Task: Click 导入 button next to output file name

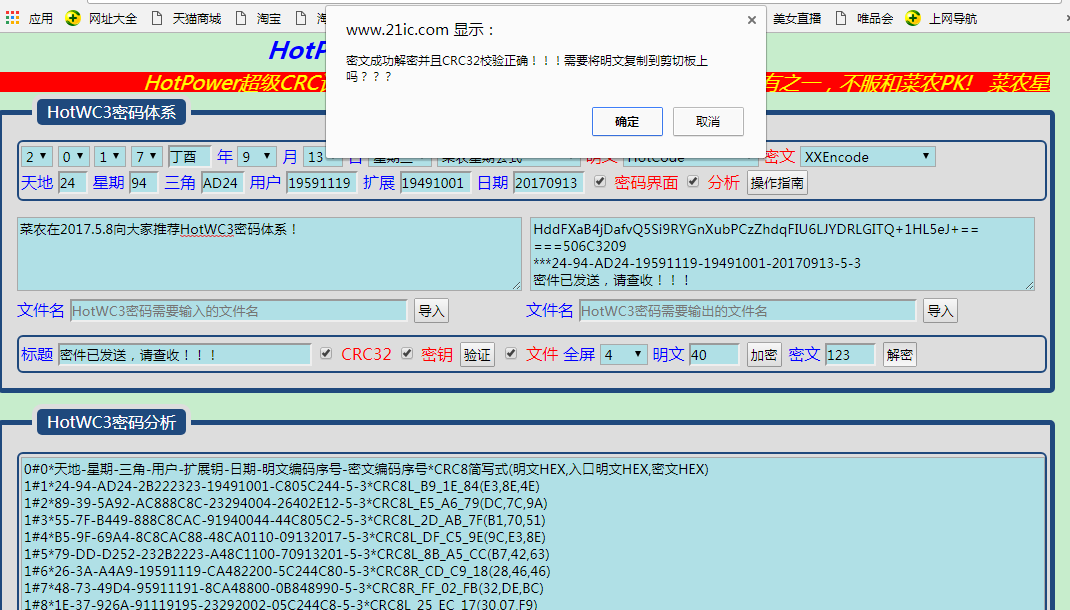Action: click(940, 310)
